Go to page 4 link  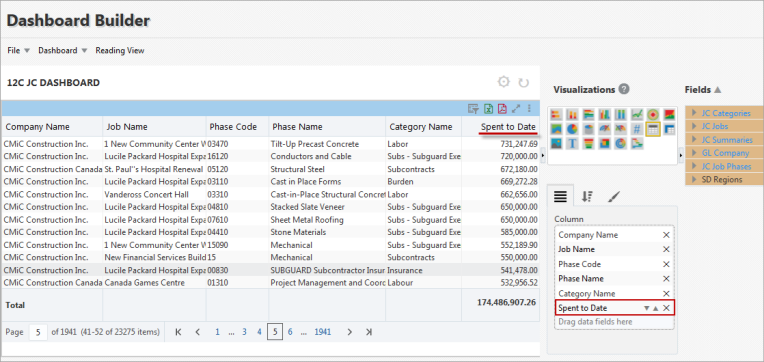[259, 332]
